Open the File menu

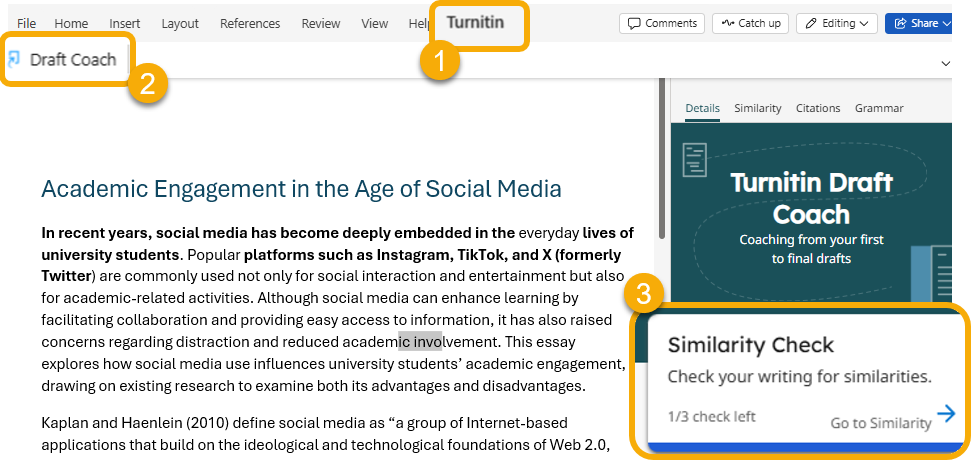[26, 23]
